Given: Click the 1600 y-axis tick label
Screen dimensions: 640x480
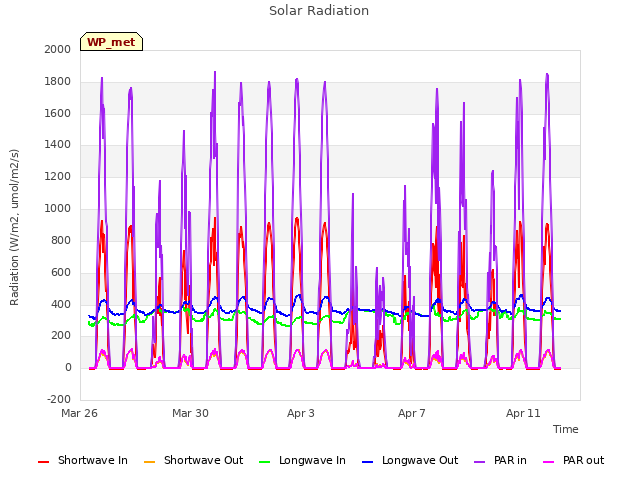Looking at the screenshot, I should coord(58,113).
